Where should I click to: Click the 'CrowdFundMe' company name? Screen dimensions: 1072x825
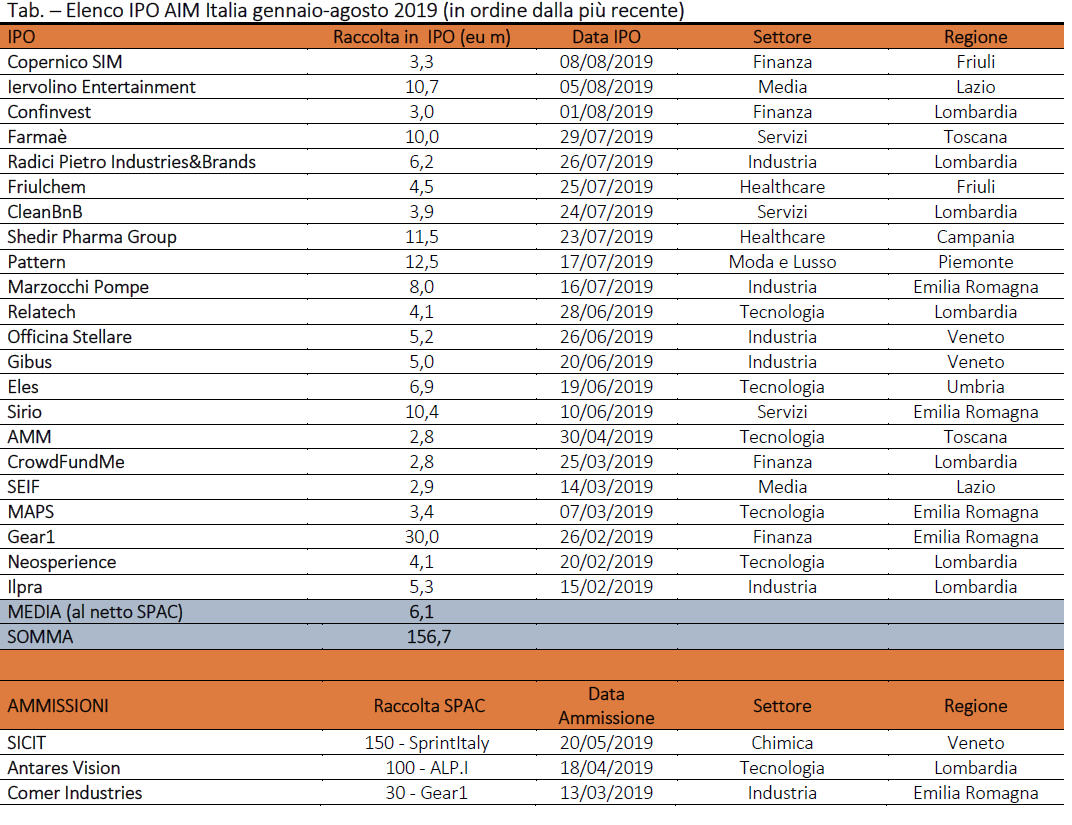[x=66, y=462]
